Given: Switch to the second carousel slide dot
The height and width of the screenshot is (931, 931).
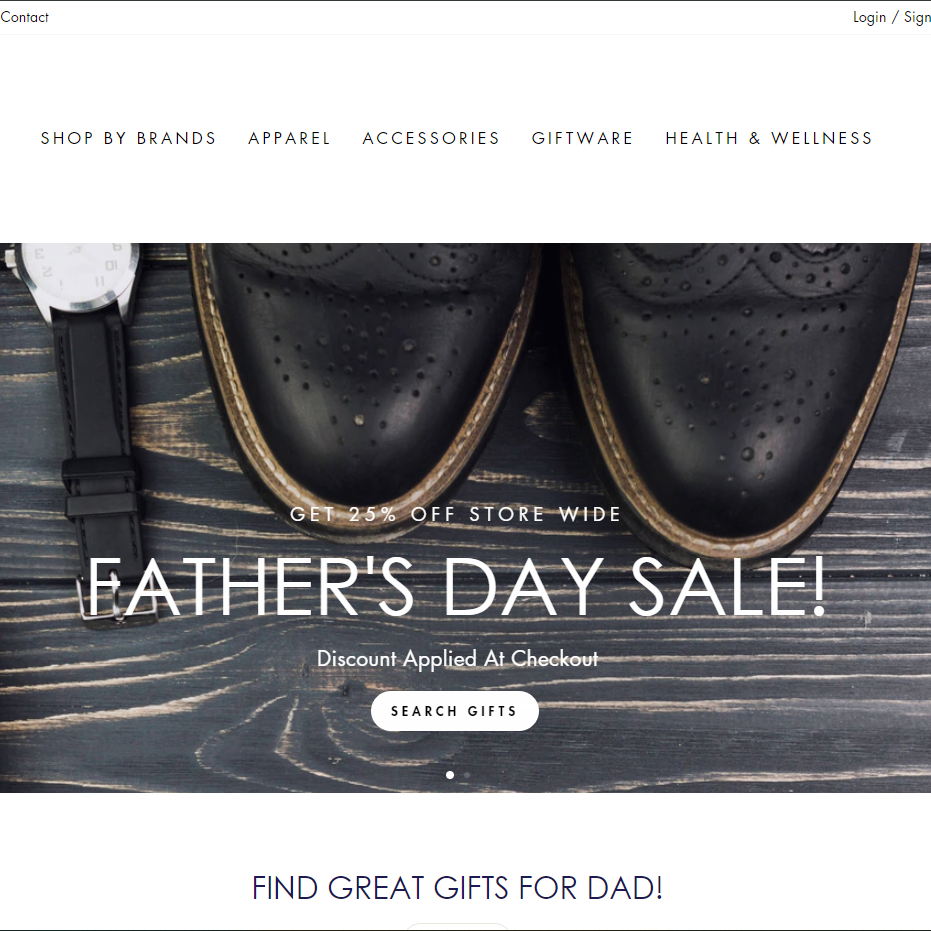Looking at the screenshot, I should (467, 775).
